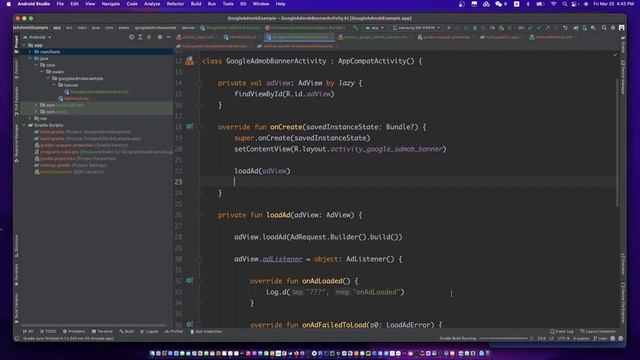The width and height of the screenshot is (640, 360).
Task: Click override gutter icon beside onCreate
Action: tap(189, 127)
